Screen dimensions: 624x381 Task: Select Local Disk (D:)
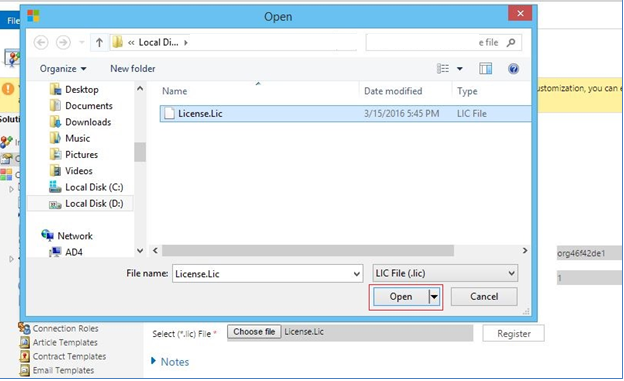coord(94,204)
